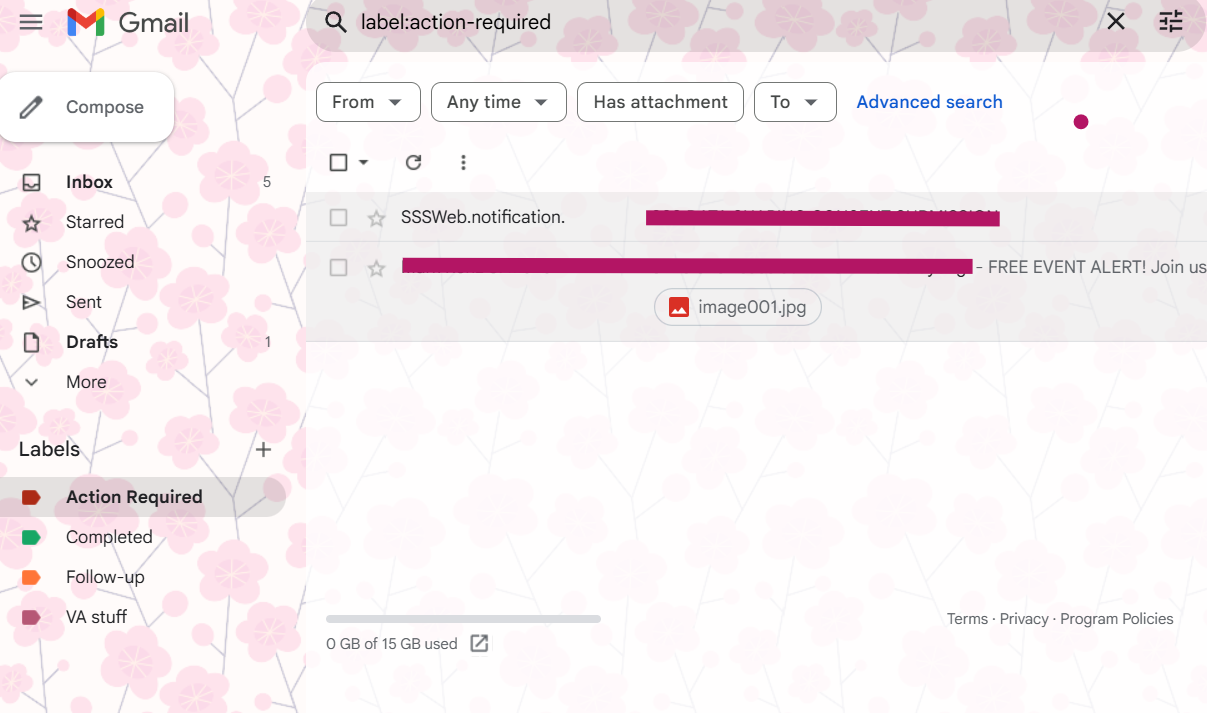
Task: Click the Snoozed clock icon
Action: (32, 262)
